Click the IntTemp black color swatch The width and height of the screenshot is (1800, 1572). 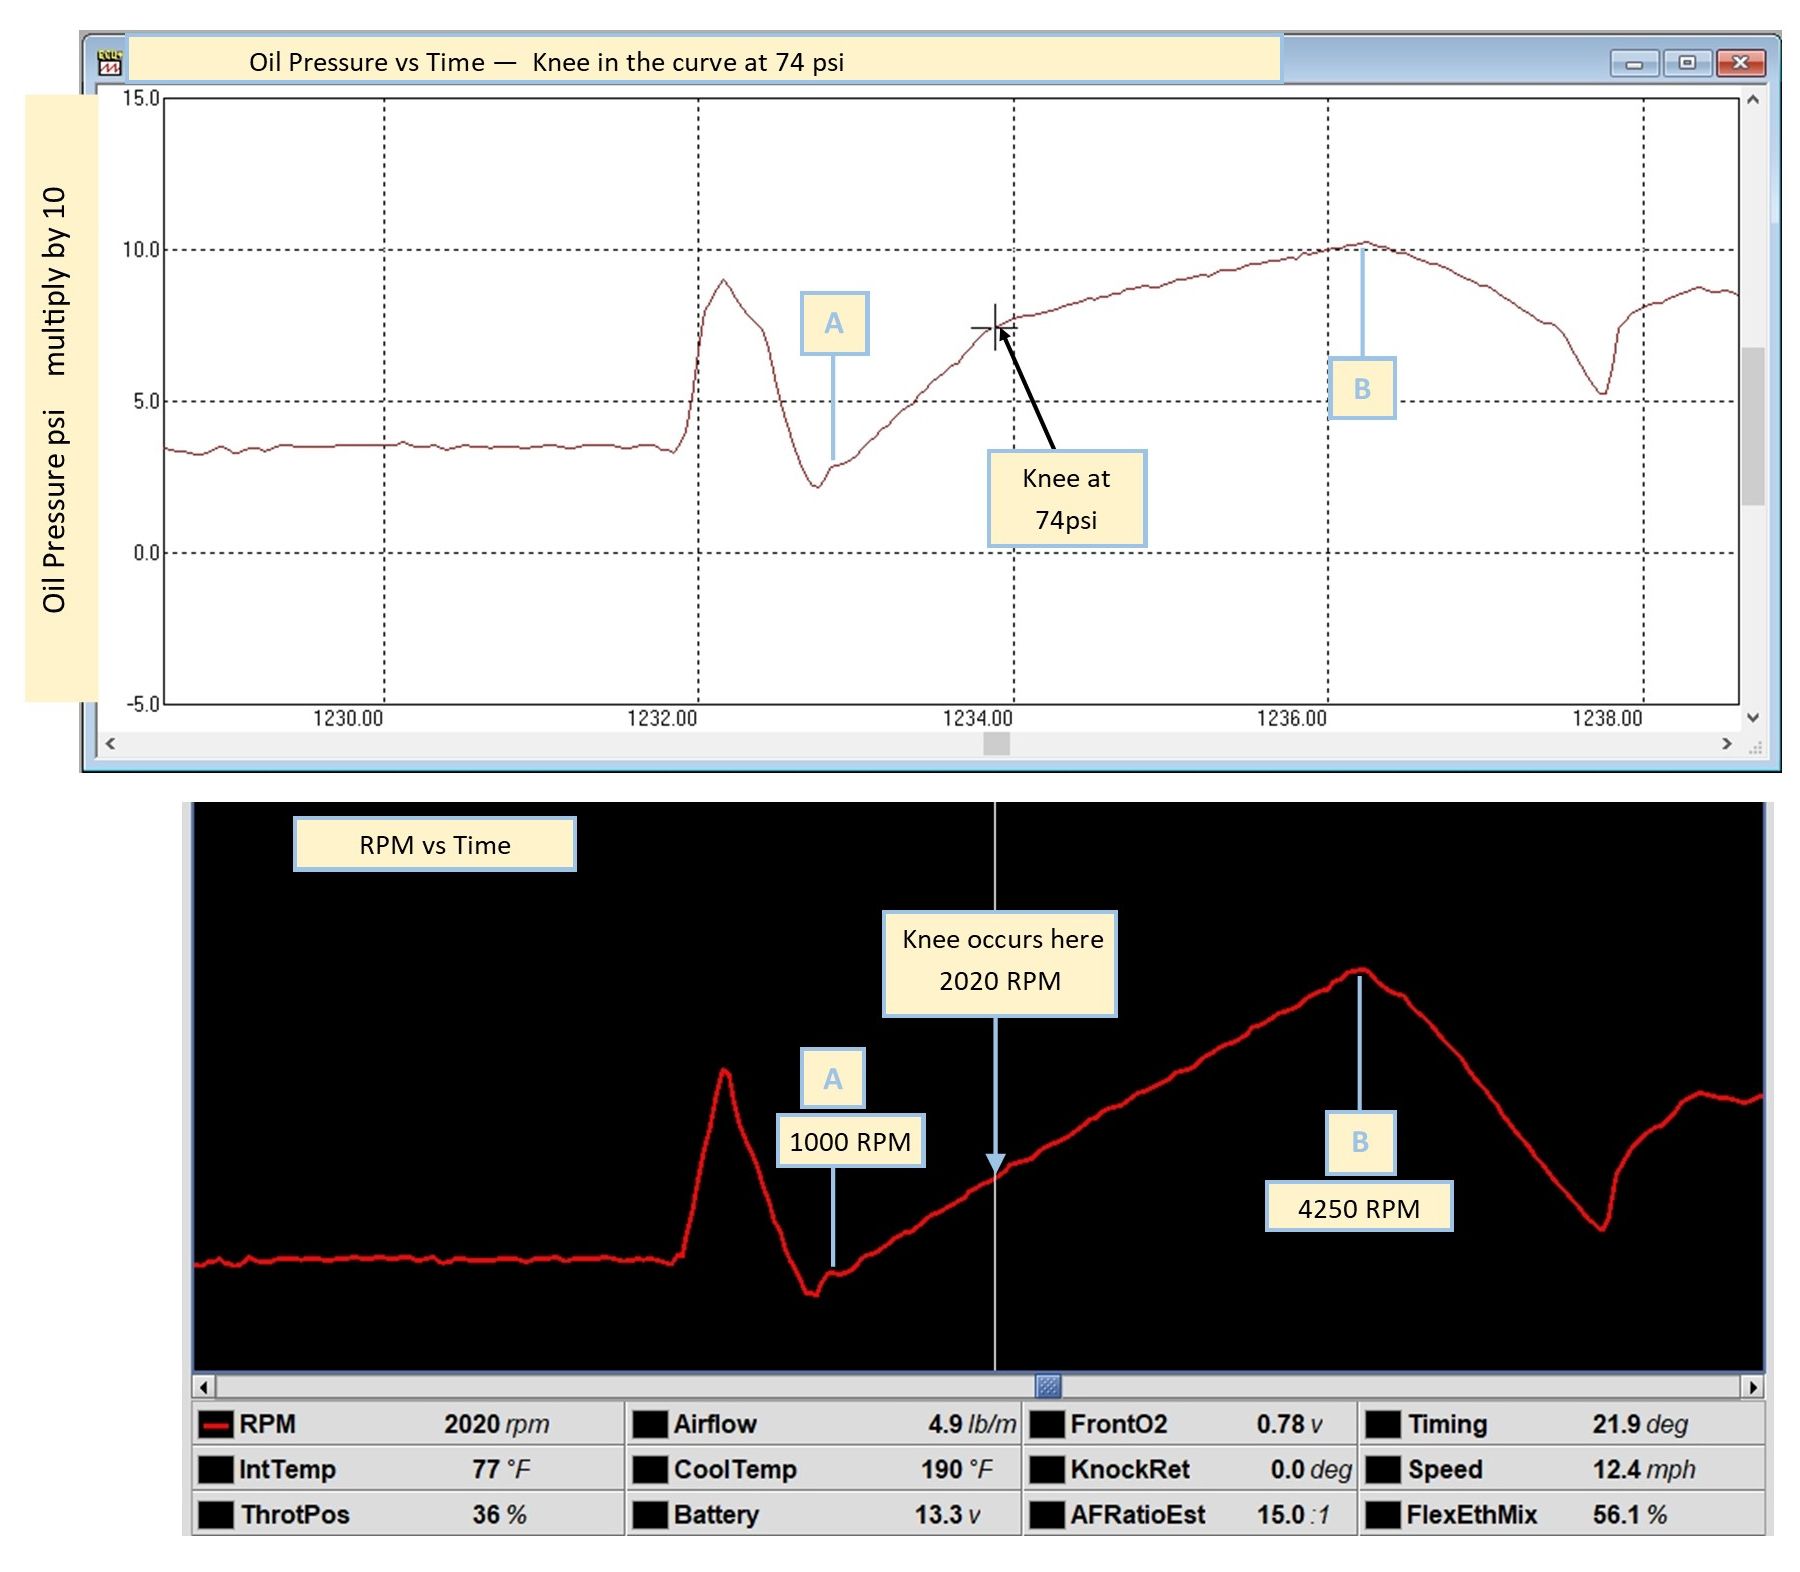pos(215,1469)
